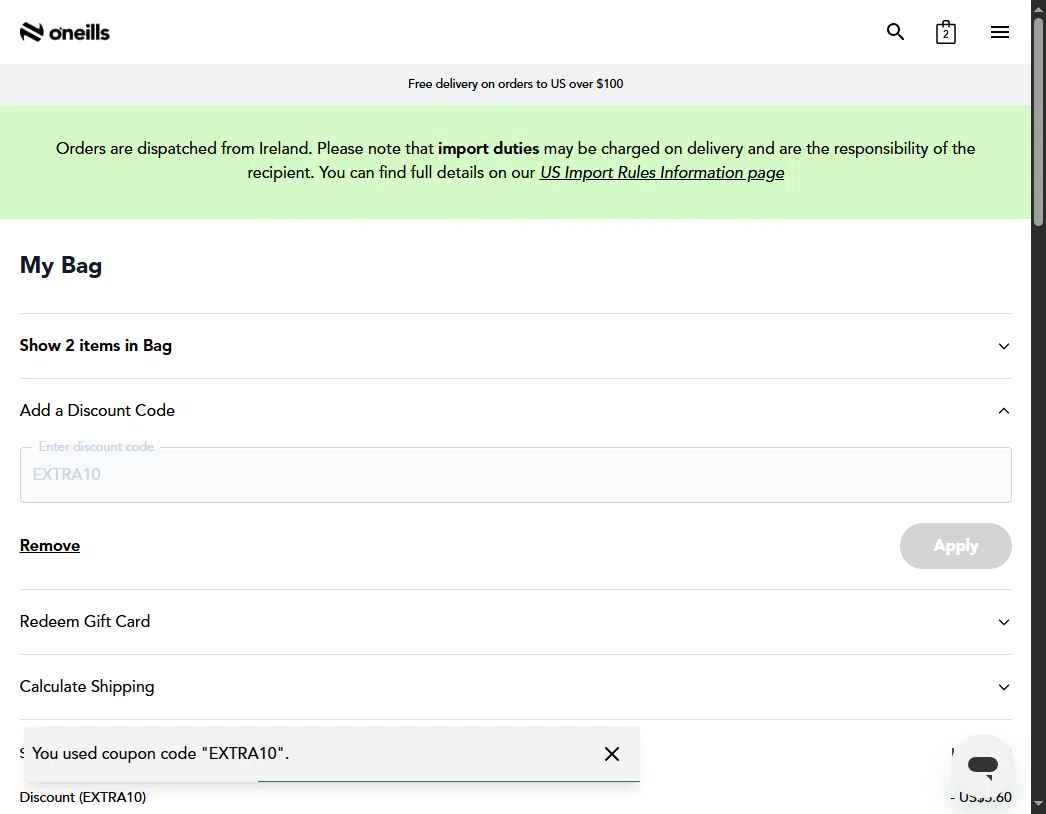The image size is (1046, 814).
Task: Open the O'Neills logo home link
Action: click(x=65, y=32)
